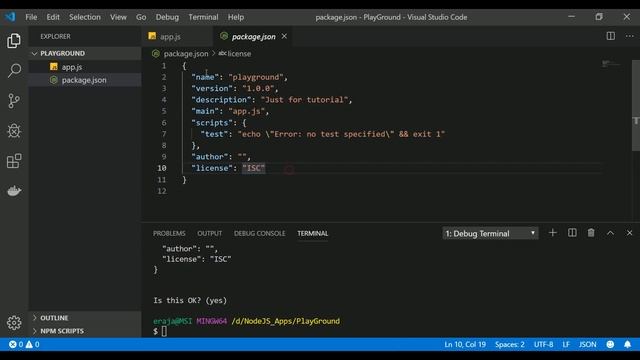Change encoding via UTF-8 status item

pyautogui.click(x=543, y=344)
